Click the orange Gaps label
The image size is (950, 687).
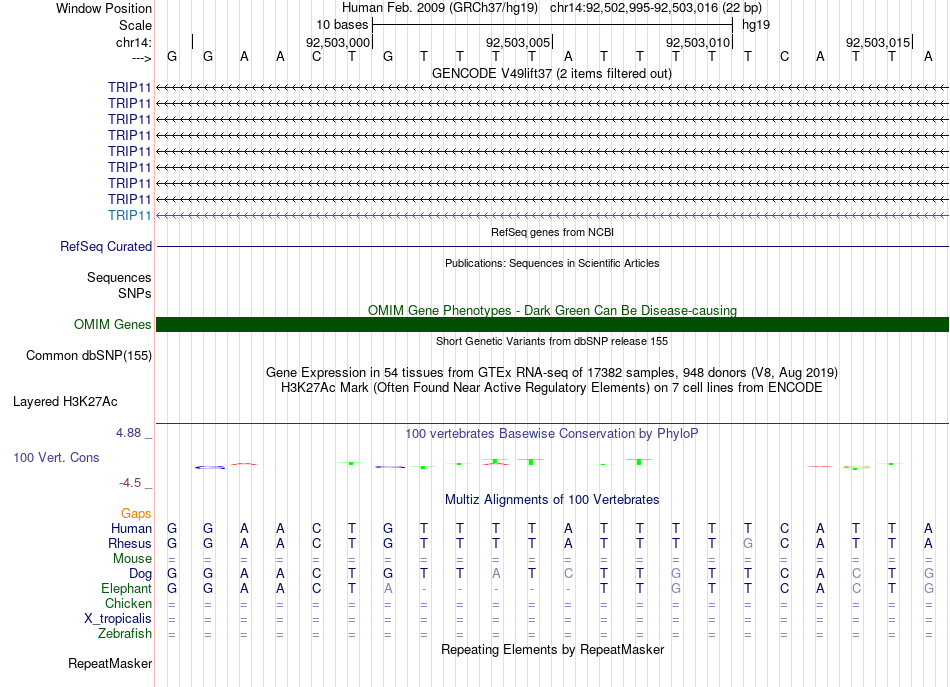(x=136, y=514)
